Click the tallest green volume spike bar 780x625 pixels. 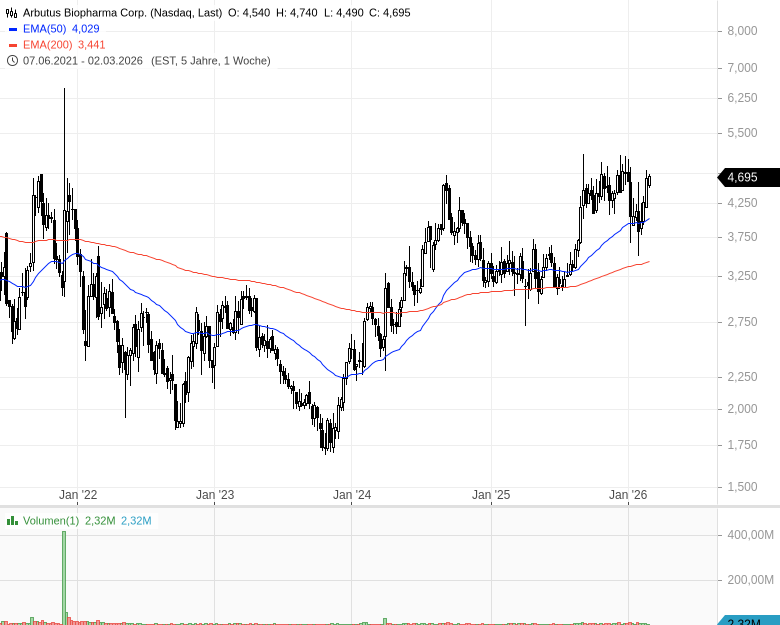pos(64,575)
